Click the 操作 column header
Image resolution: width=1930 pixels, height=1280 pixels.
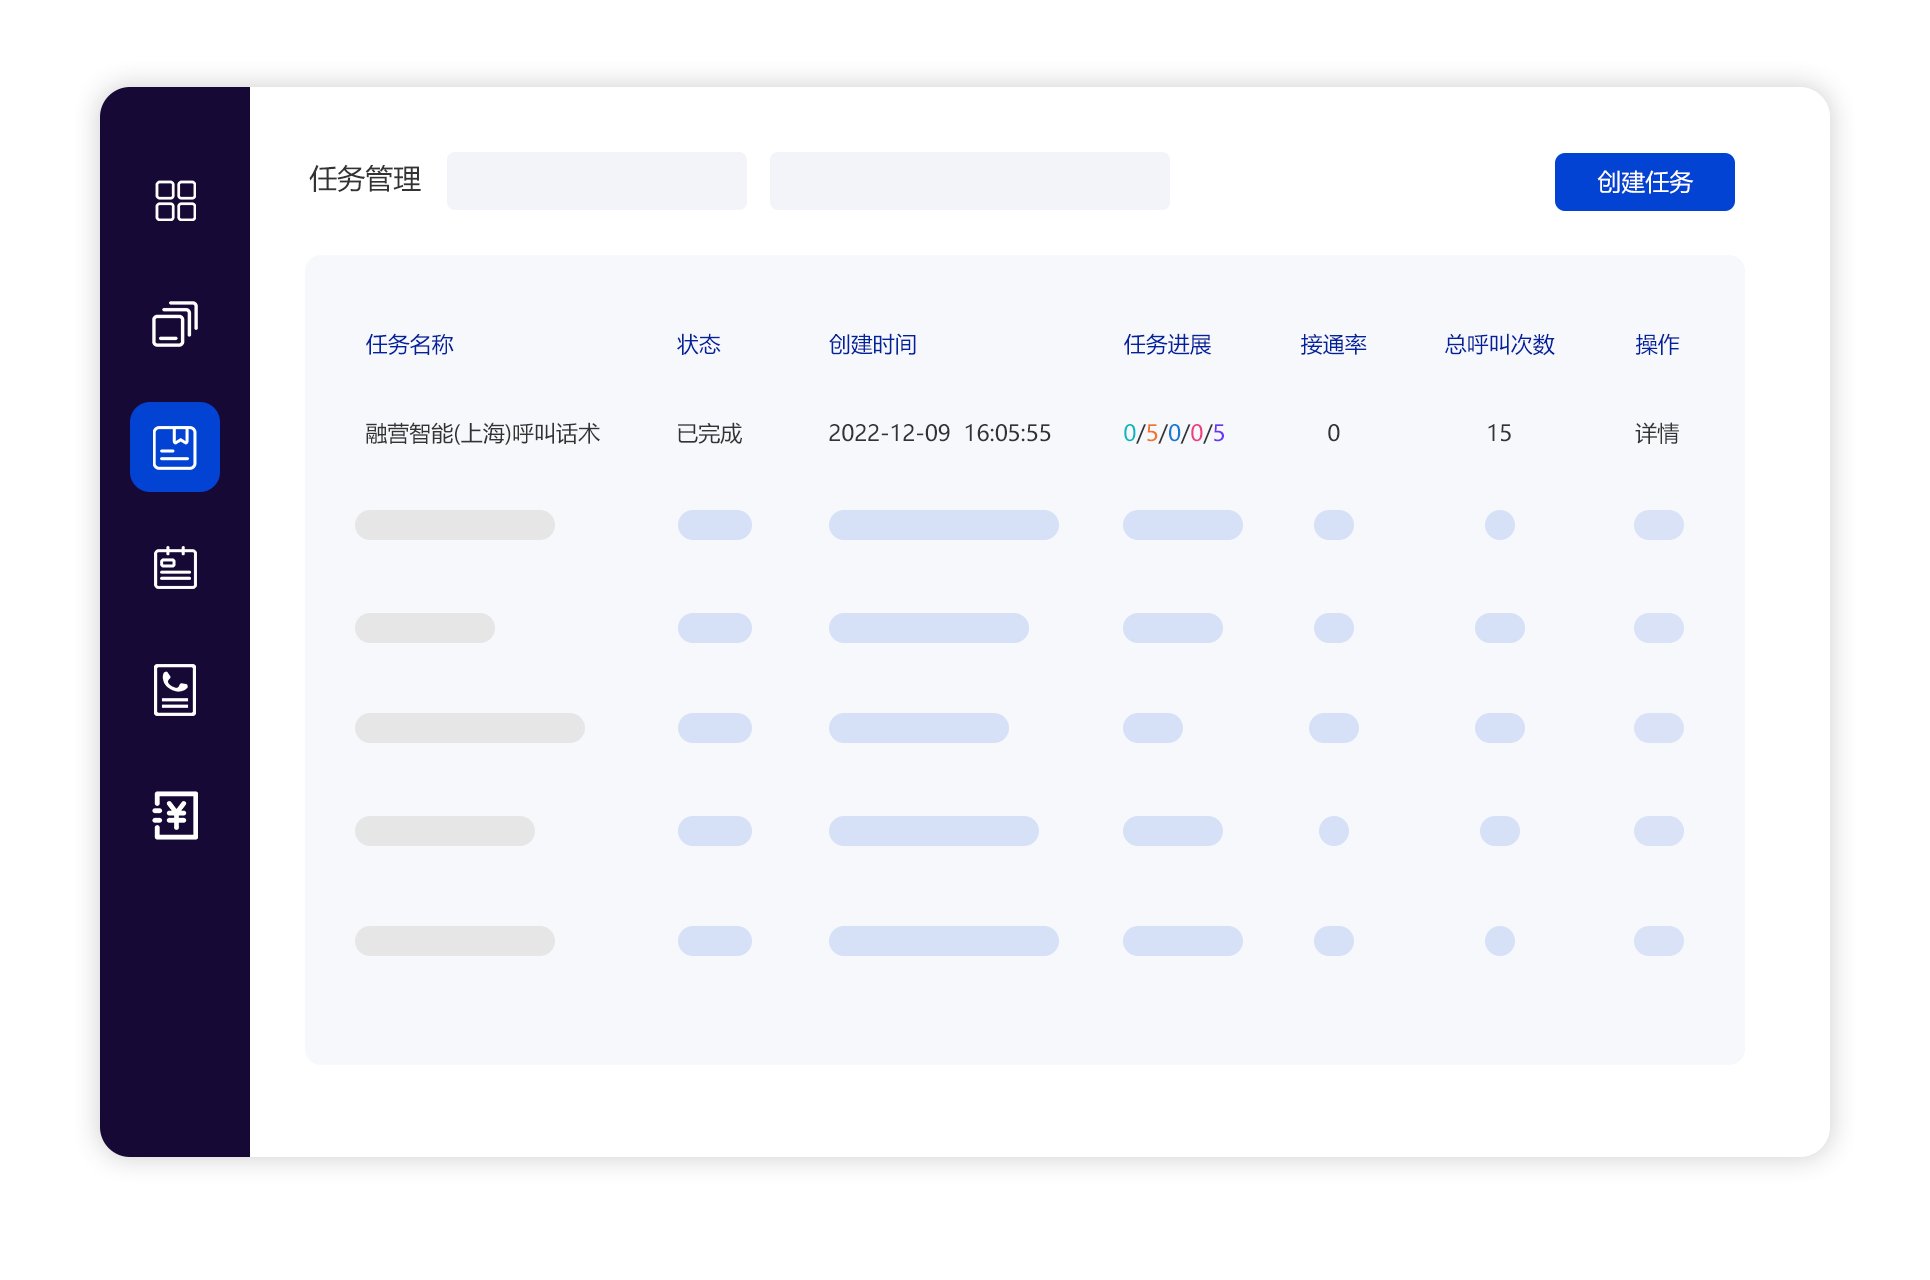(1656, 345)
